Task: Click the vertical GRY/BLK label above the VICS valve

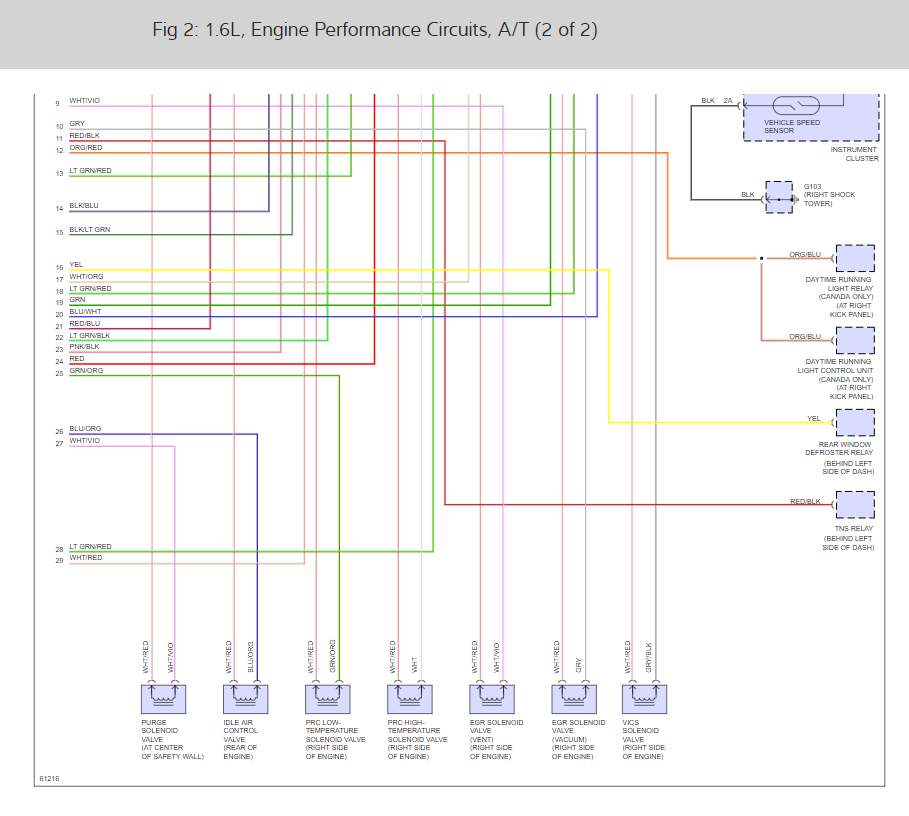Action: (649, 657)
